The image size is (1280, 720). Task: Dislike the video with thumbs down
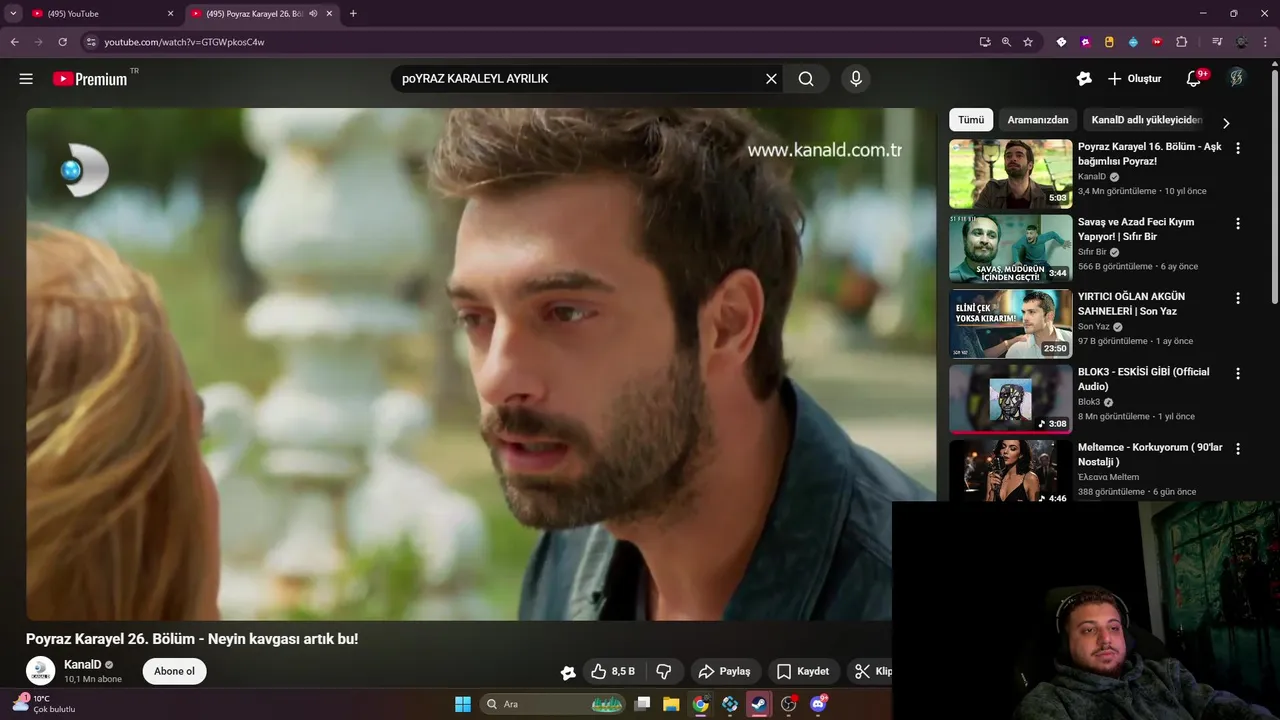pos(663,671)
